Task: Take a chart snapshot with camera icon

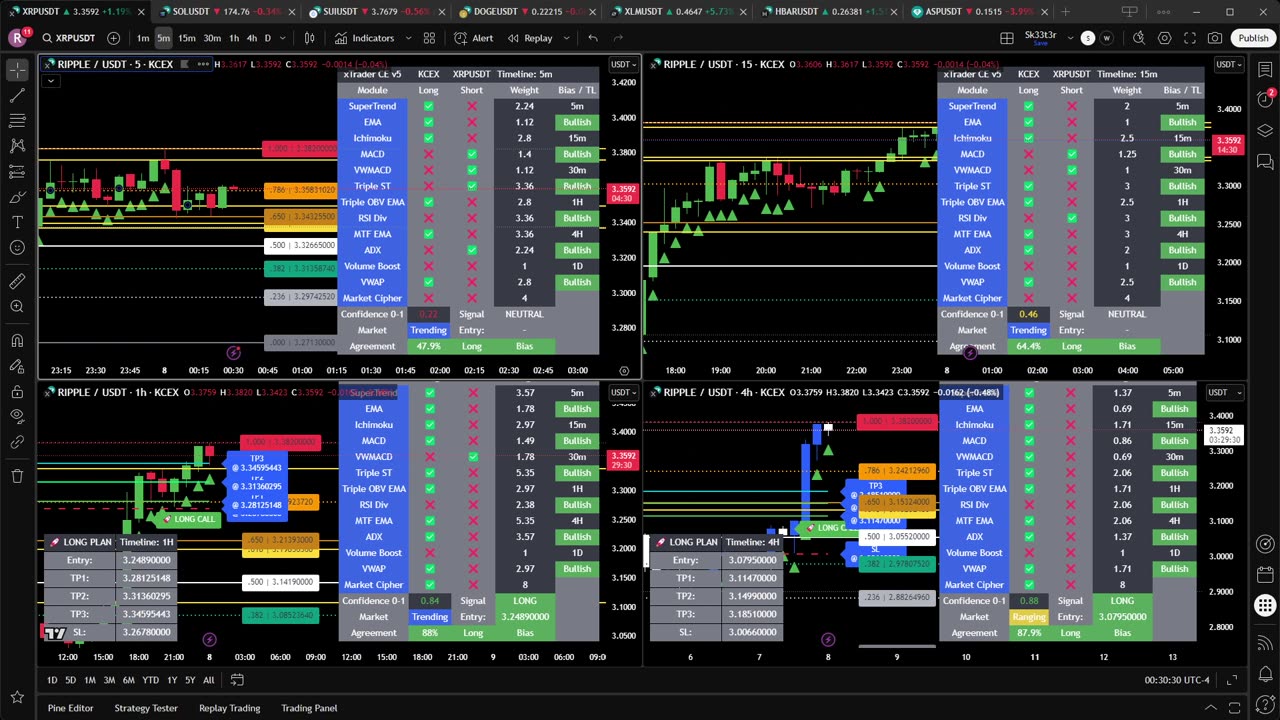Action: point(1215,38)
